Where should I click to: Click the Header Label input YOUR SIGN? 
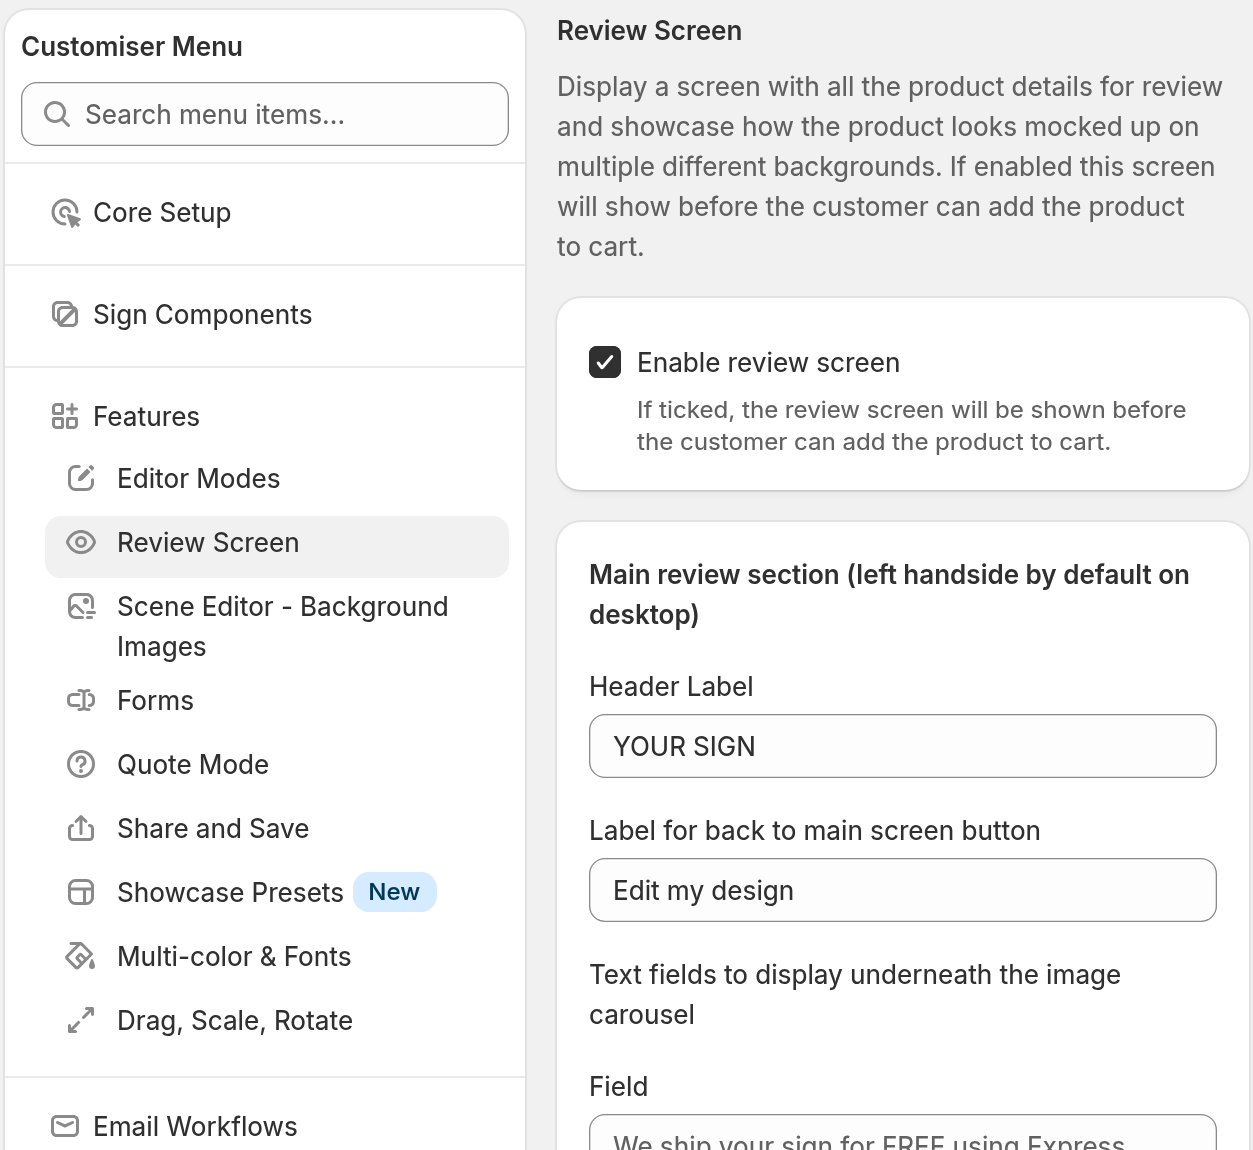coord(903,746)
